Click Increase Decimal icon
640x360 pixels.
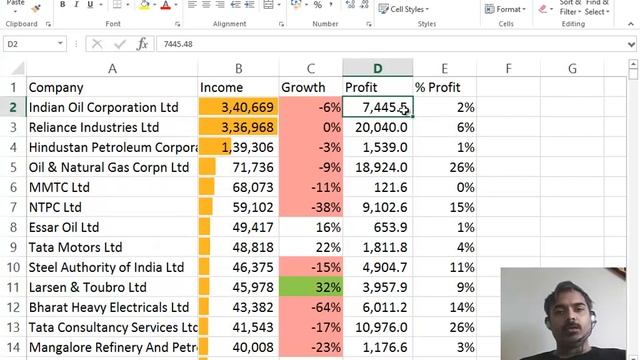coord(350,4)
